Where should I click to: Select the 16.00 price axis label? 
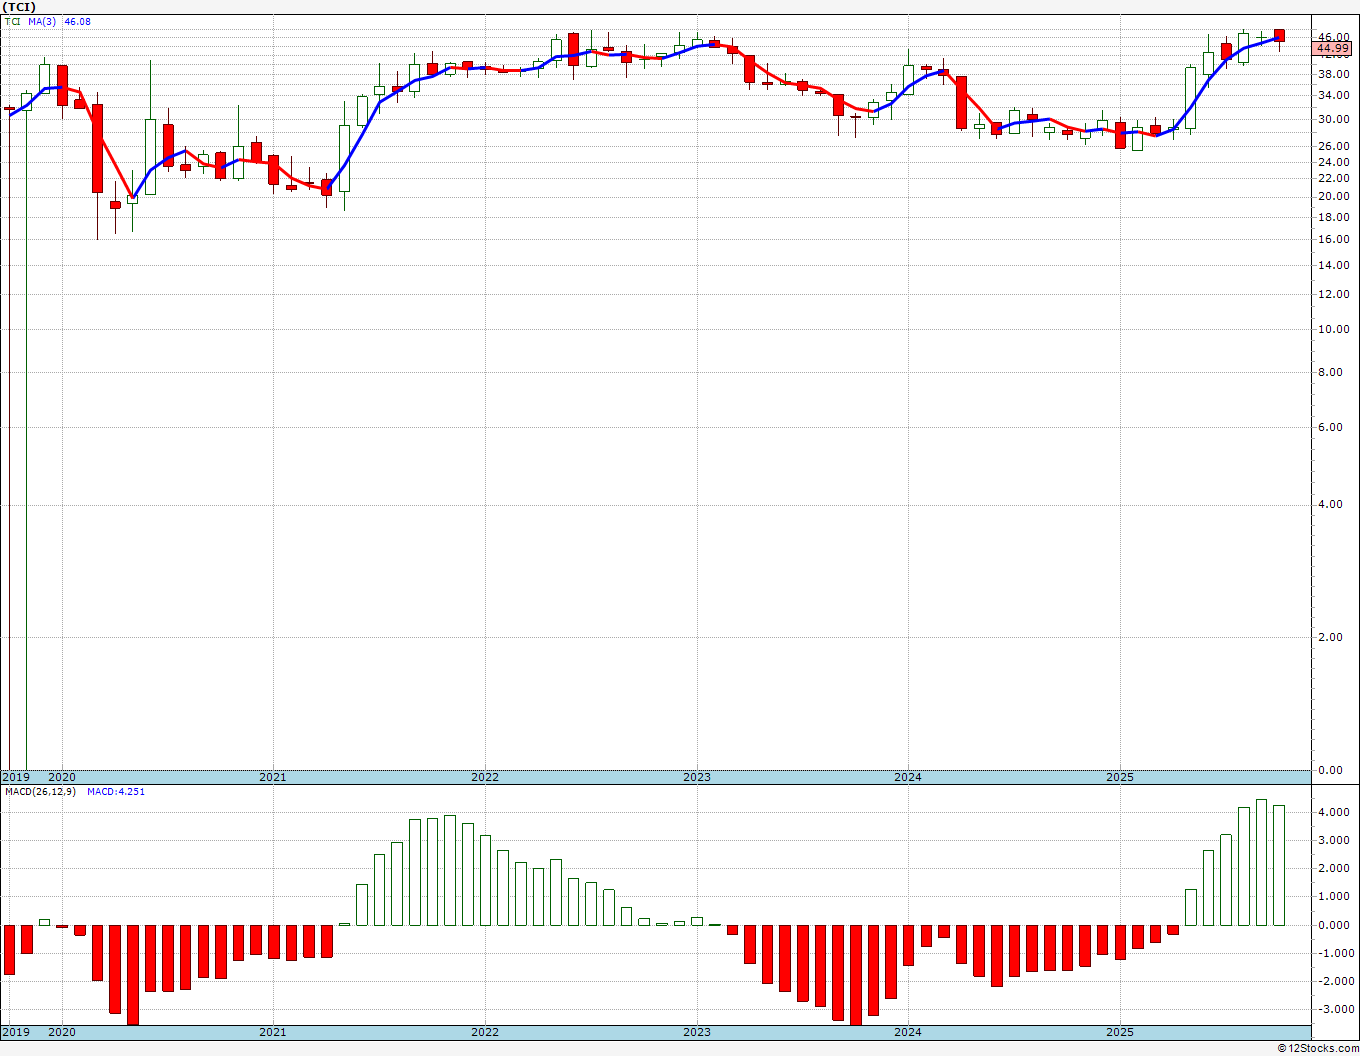coord(1332,240)
